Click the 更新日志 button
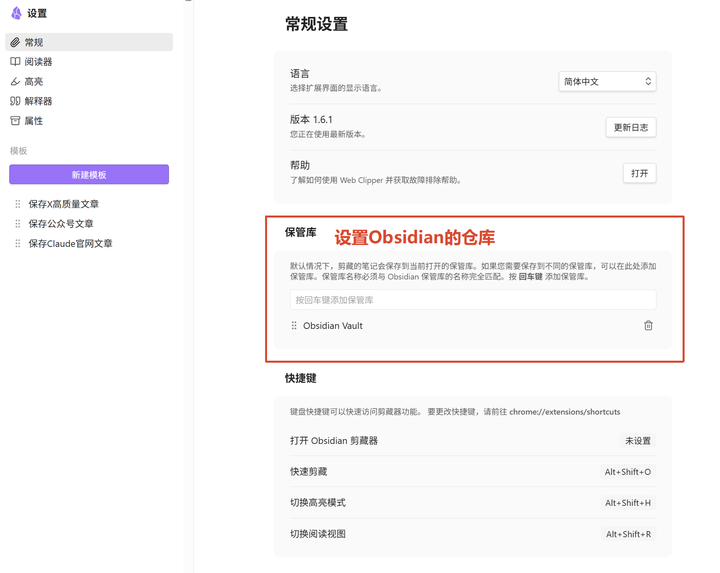720x573 pixels. pyautogui.click(x=630, y=127)
